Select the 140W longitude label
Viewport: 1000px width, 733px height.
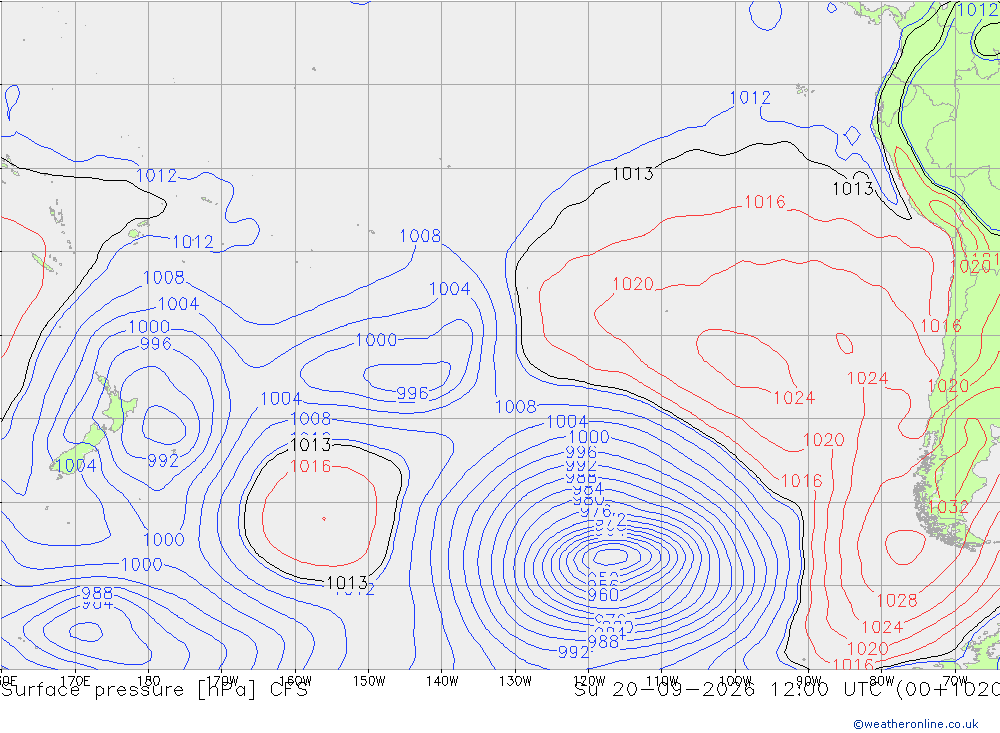click(442, 681)
